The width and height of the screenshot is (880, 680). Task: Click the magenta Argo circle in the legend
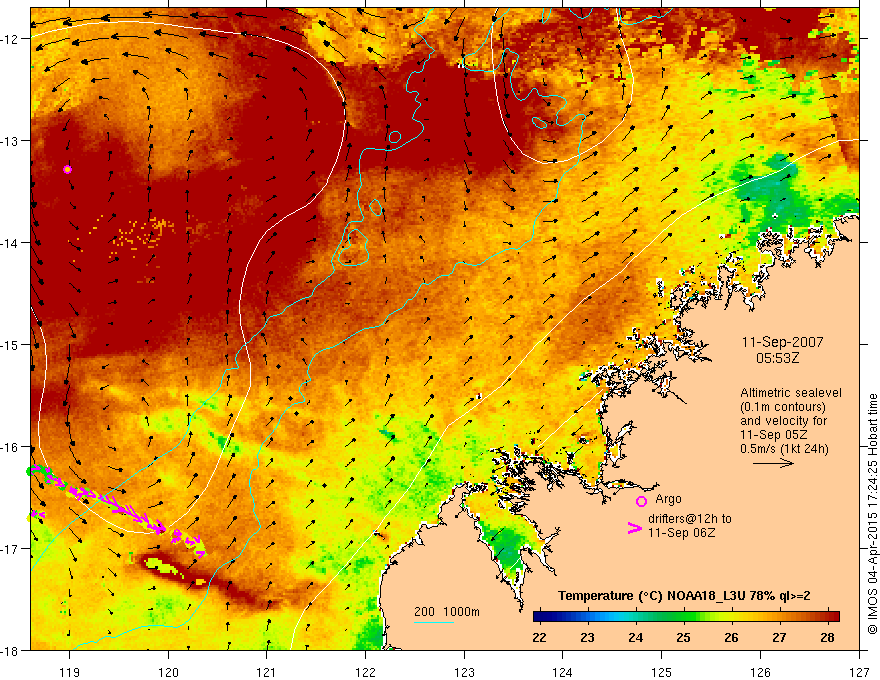click(641, 501)
